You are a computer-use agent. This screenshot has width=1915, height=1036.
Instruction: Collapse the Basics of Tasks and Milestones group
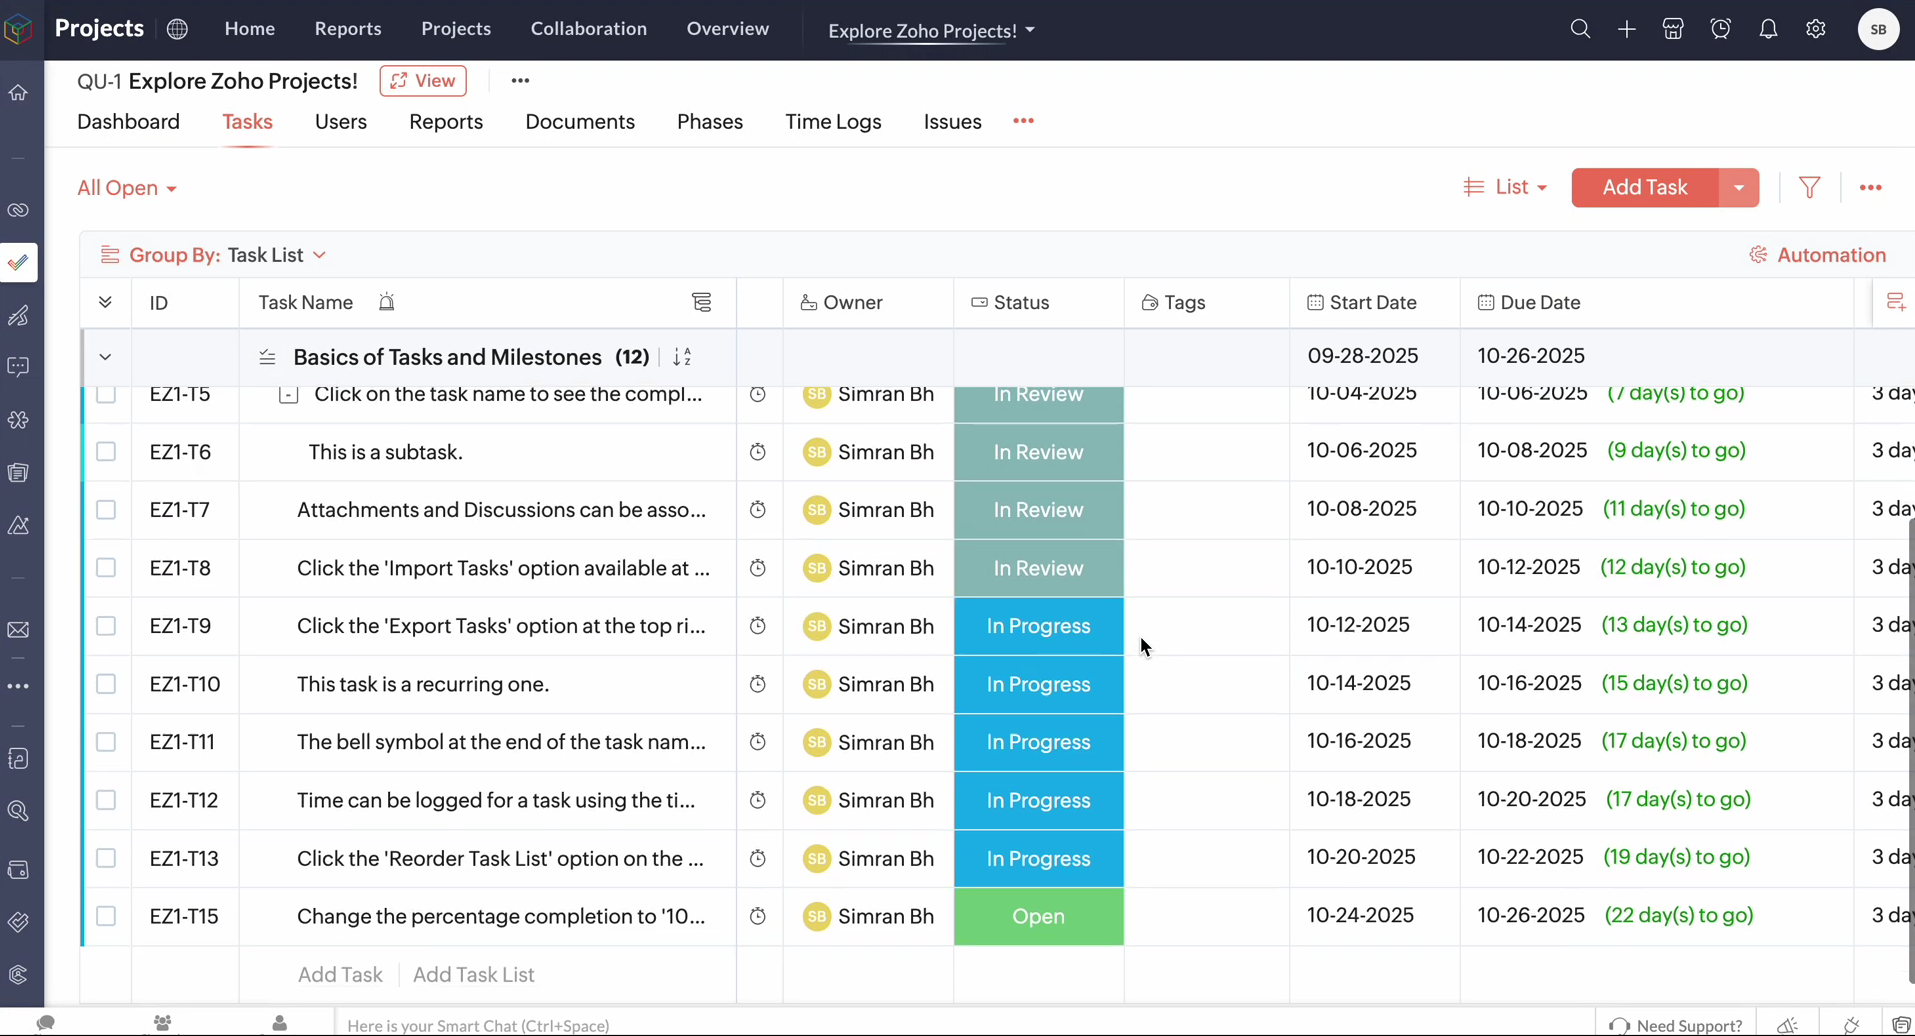pos(104,356)
